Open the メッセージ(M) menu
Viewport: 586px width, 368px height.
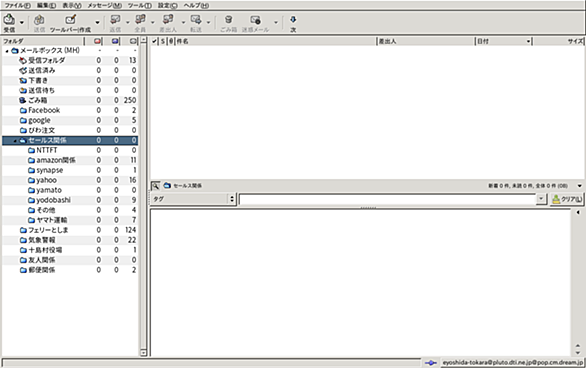pyautogui.click(x=105, y=6)
